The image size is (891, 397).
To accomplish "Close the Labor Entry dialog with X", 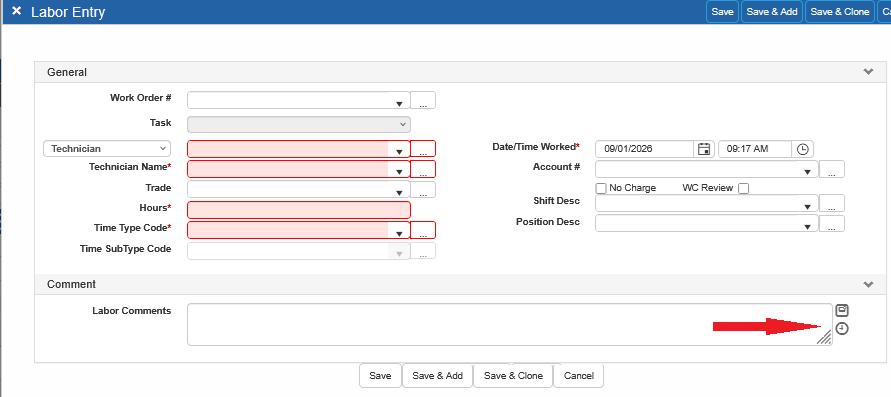I will pyautogui.click(x=16, y=11).
